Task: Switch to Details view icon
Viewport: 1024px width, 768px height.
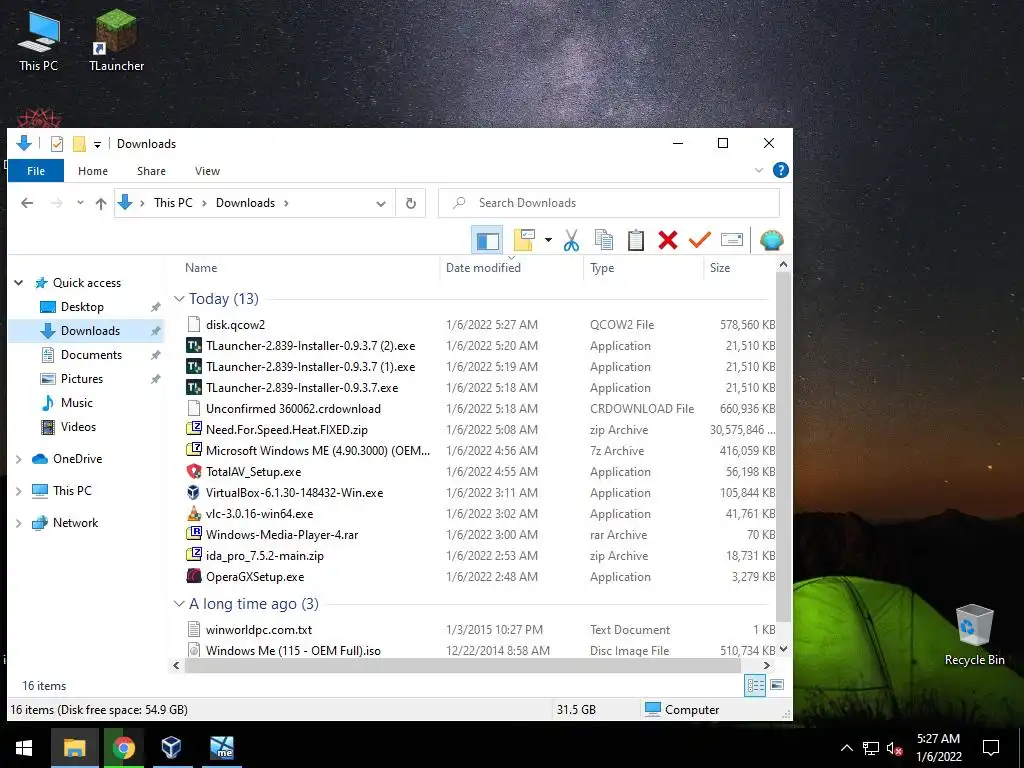Action: 755,685
